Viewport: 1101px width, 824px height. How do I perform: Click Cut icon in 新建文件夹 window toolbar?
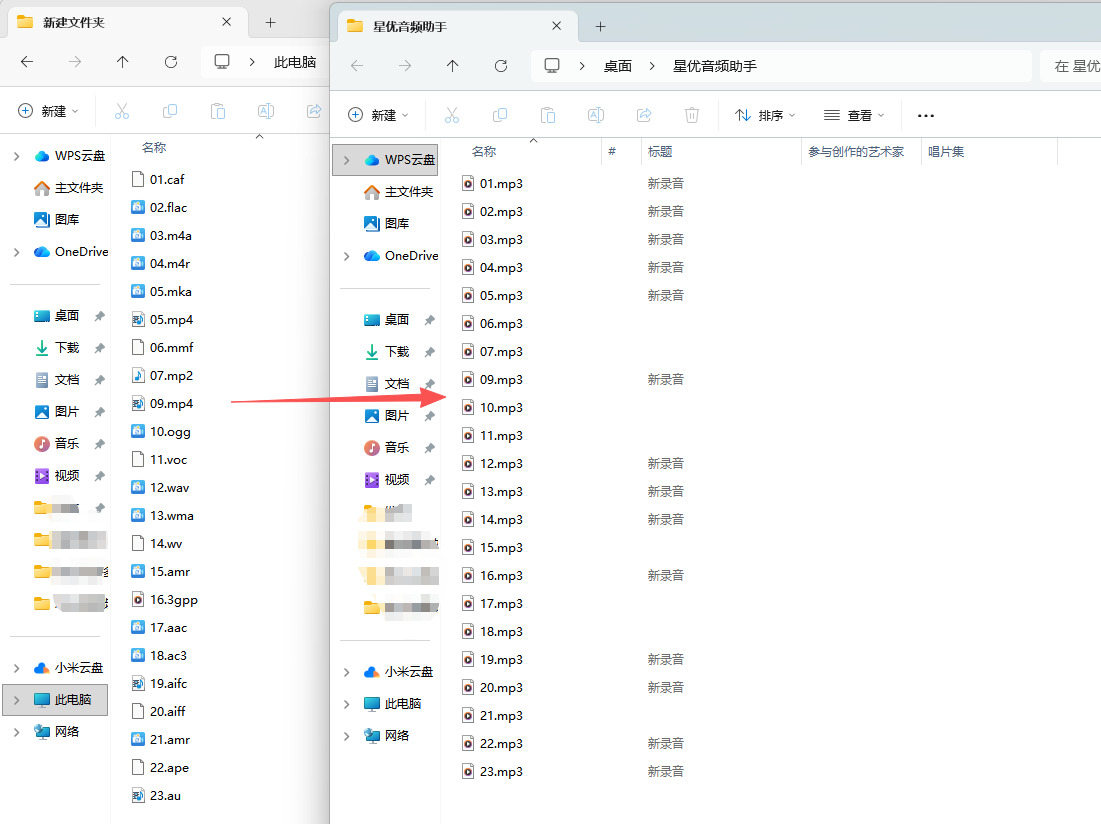click(x=121, y=111)
